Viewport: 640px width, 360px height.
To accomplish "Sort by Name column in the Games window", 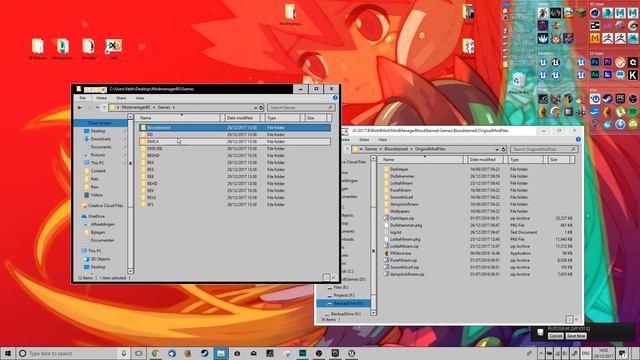I will tap(180, 118).
